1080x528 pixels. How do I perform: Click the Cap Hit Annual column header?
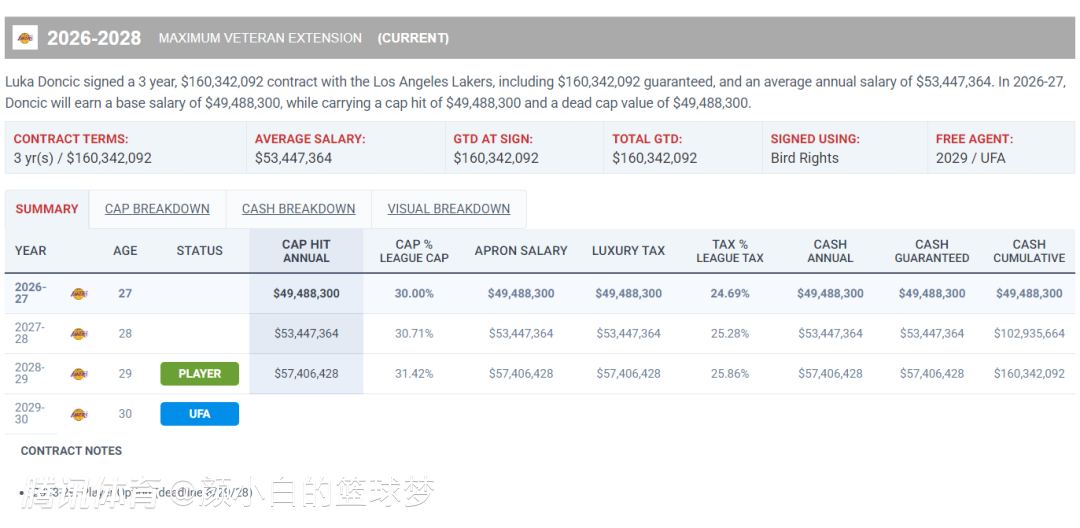[306, 251]
